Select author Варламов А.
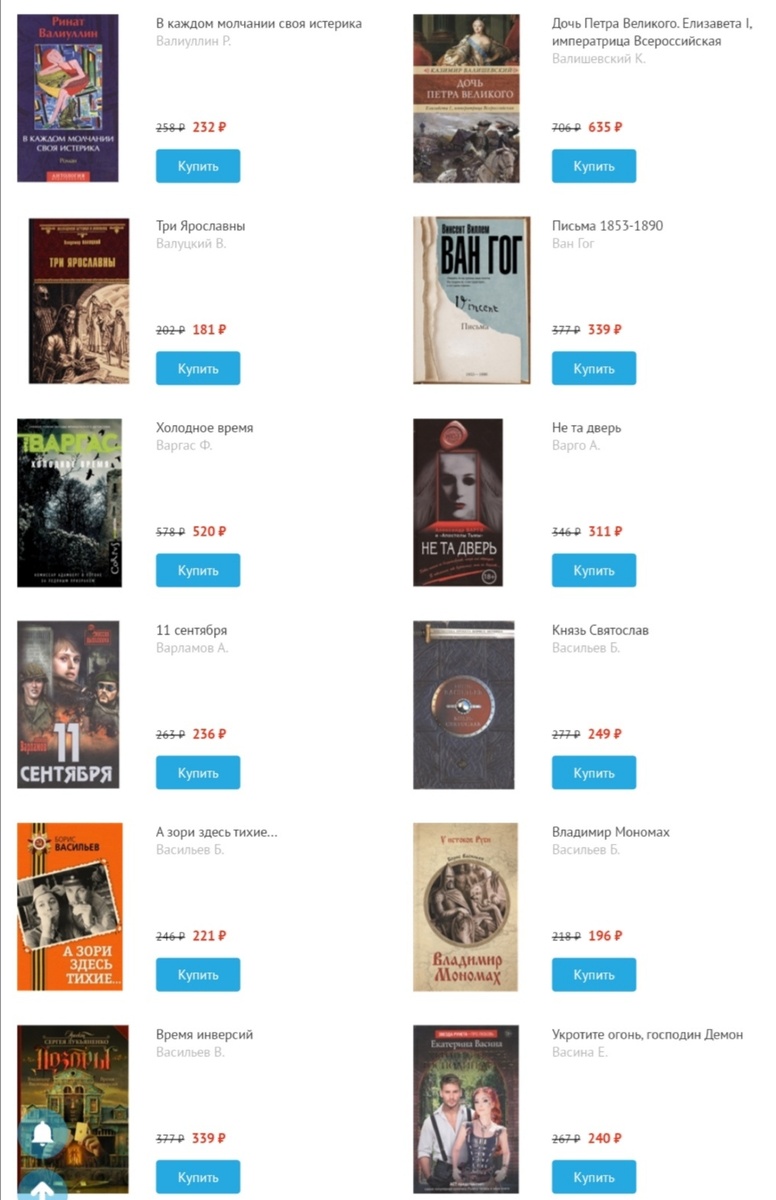The height and width of the screenshot is (1200, 776). [192, 648]
